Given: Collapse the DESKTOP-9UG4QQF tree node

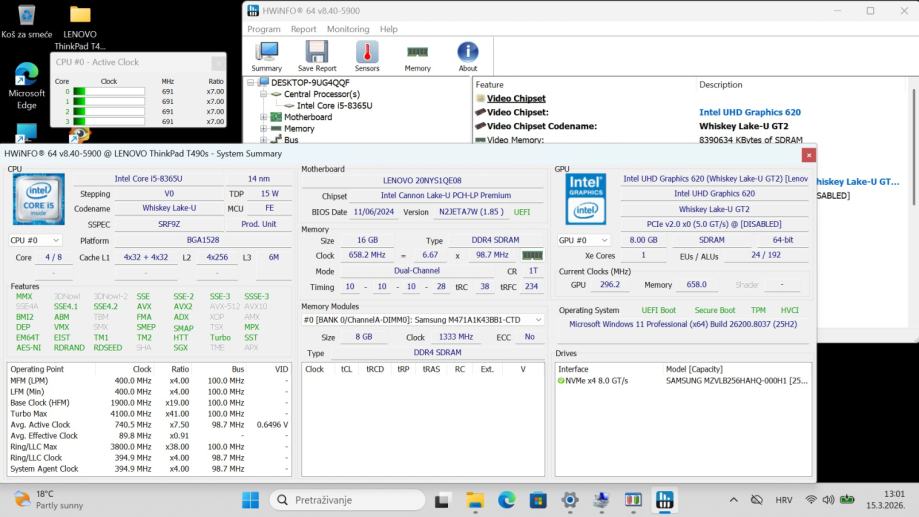Looking at the screenshot, I should click(x=252, y=83).
